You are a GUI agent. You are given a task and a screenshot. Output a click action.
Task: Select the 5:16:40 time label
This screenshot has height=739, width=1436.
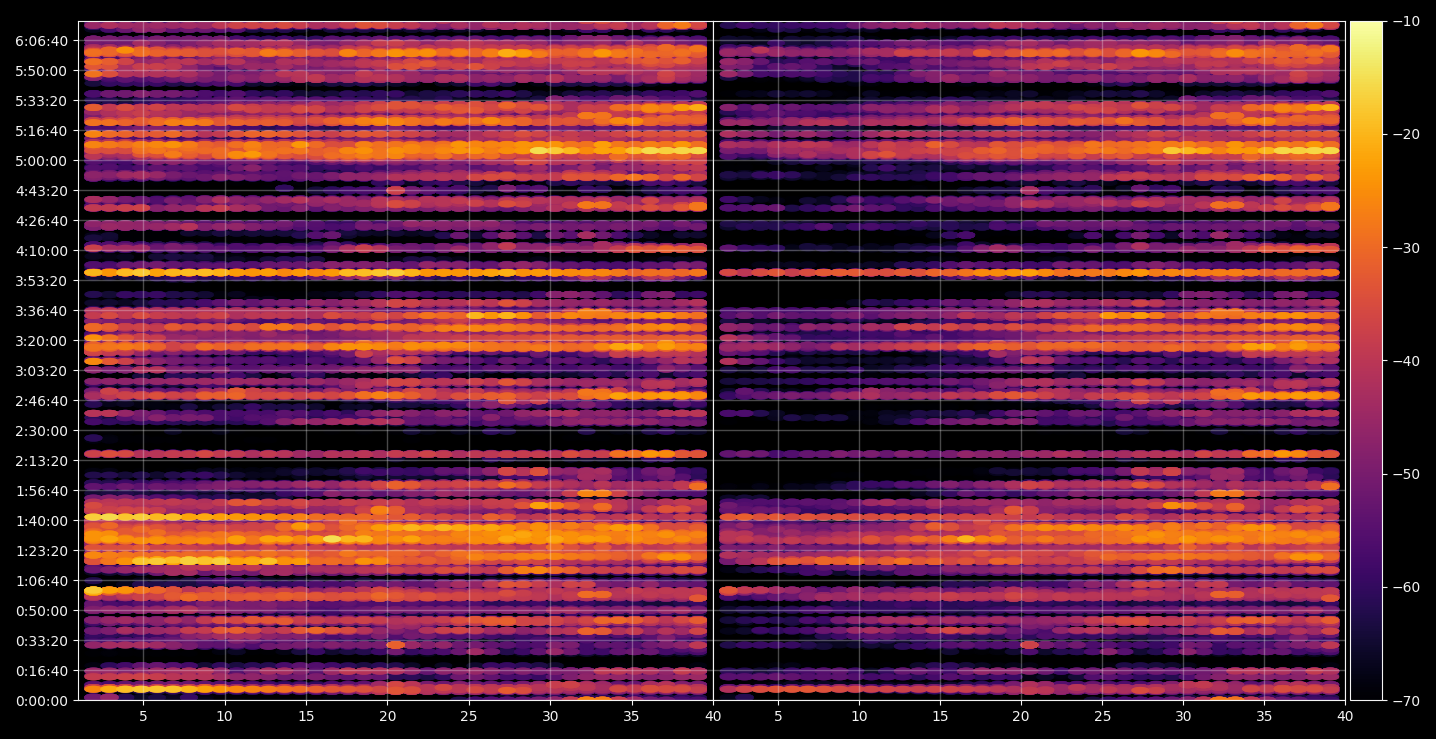[42, 131]
